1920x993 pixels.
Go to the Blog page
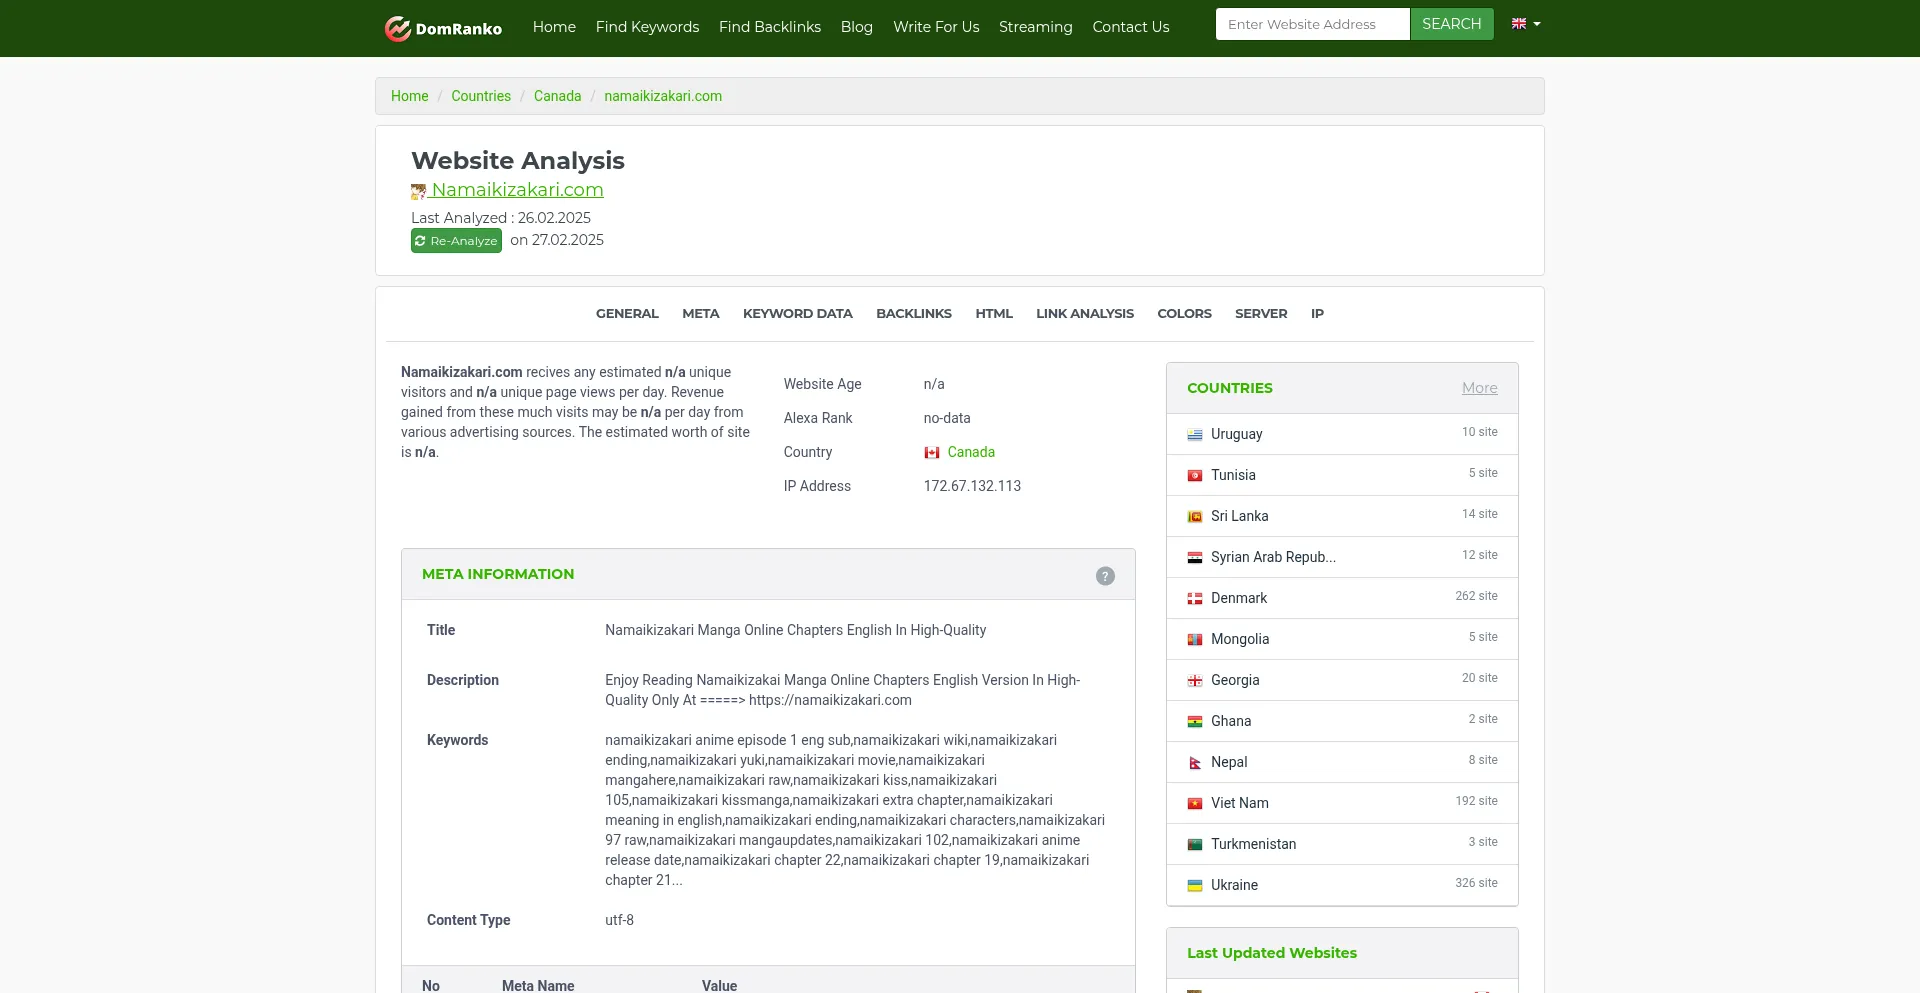pos(857,27)
